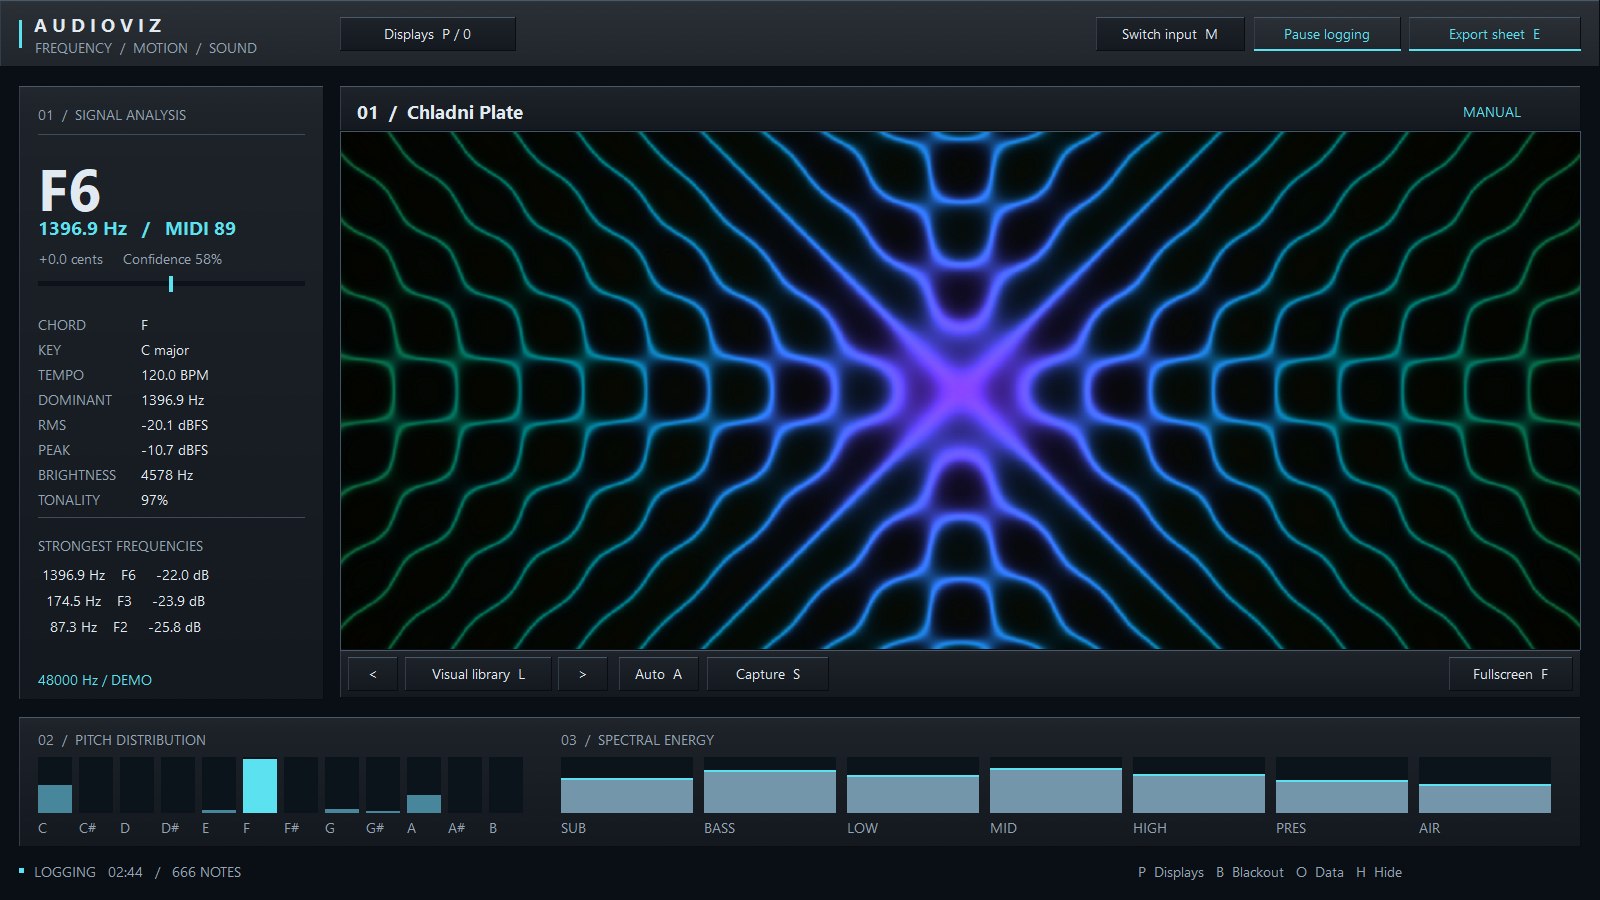
Task: Enter Fullscreen F mode
Action: pyautogui.click(x=1510, y=674)
